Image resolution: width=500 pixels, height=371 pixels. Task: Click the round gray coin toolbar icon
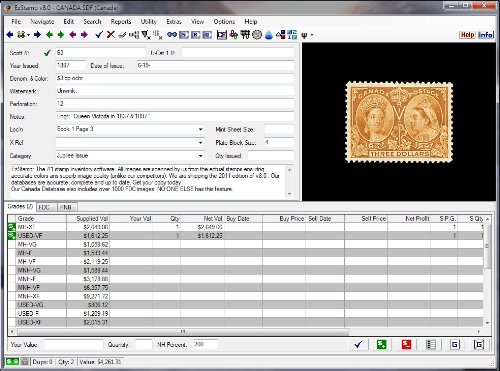(x=257, y=35)
